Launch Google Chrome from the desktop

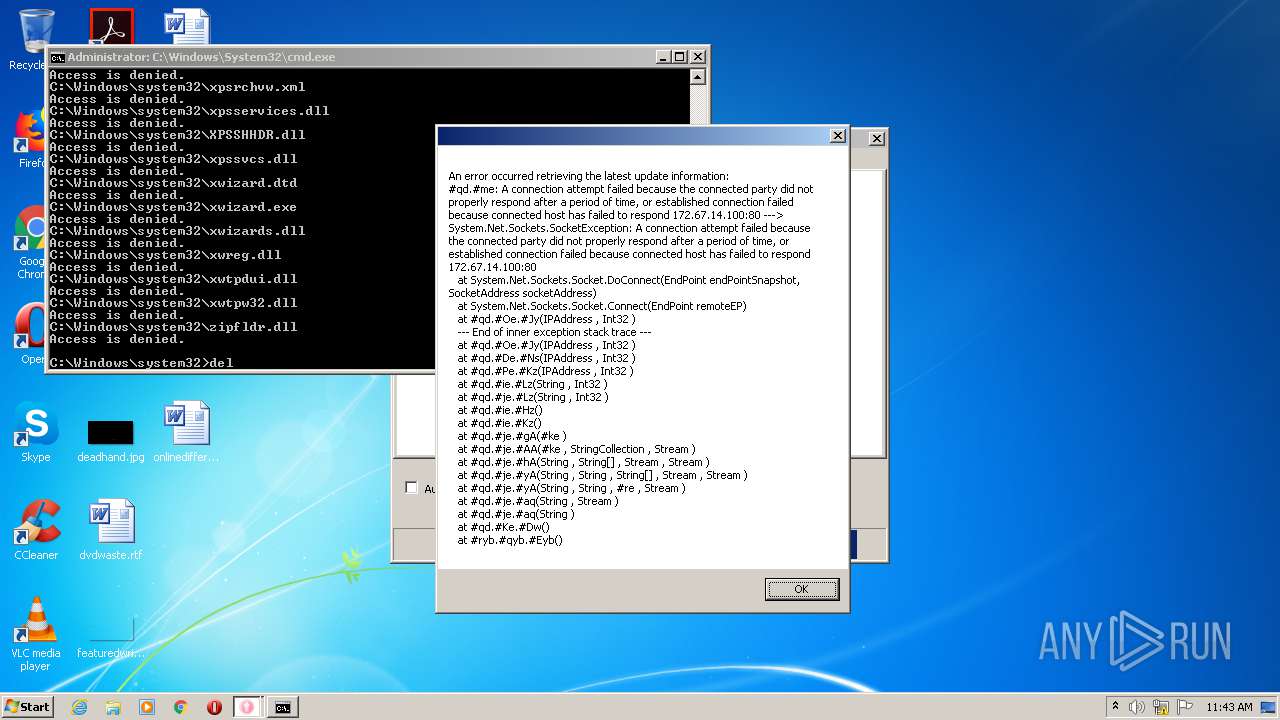coord(32,242)
